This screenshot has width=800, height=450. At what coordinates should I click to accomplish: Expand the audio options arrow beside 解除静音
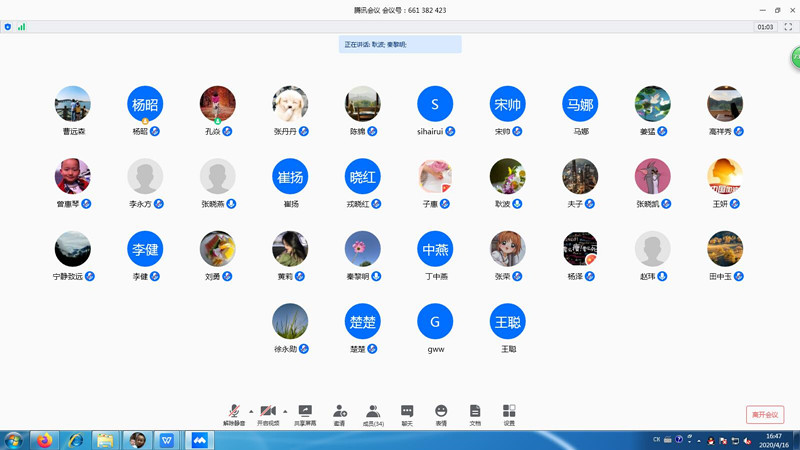tap(251, 411)
